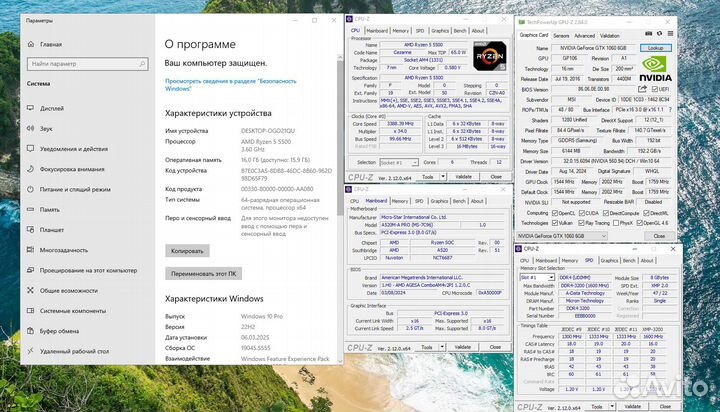Open Общие возможности icon
This screenshot has width=720, height=412.
(x=31, y=290)
